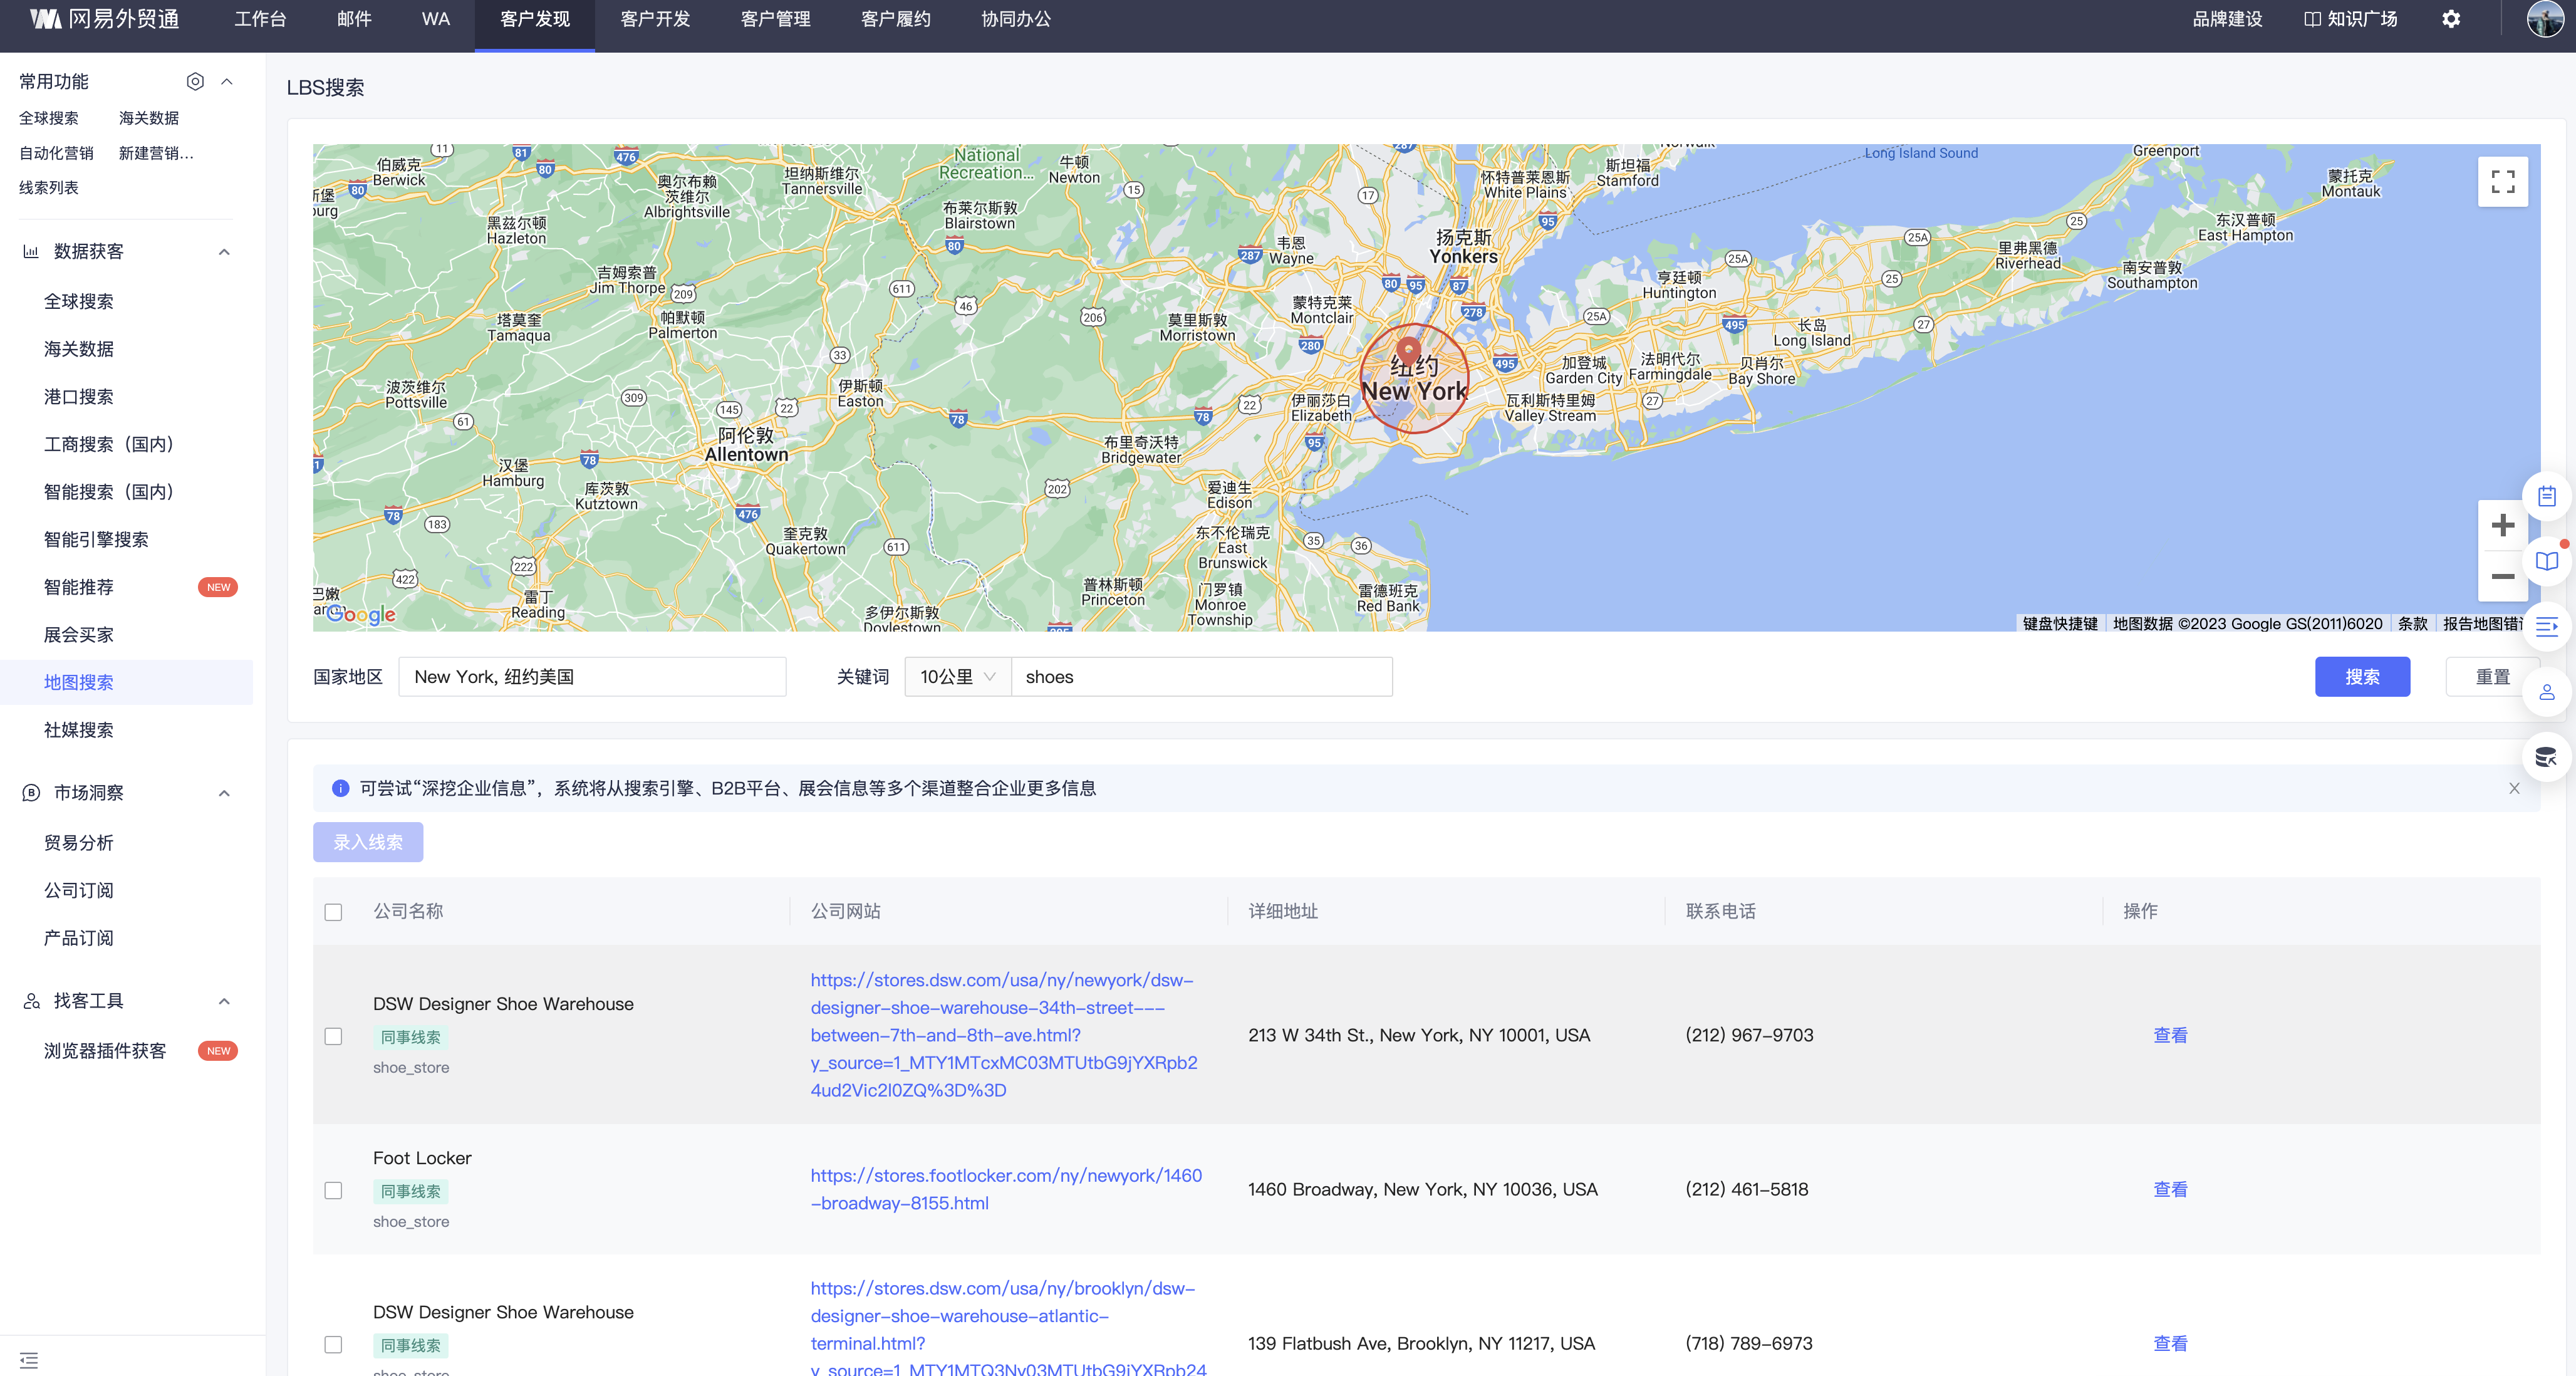The image size is (2576, 1376).
Task: Open the list-arrow floating side icon
Action: coord(2547,627)
